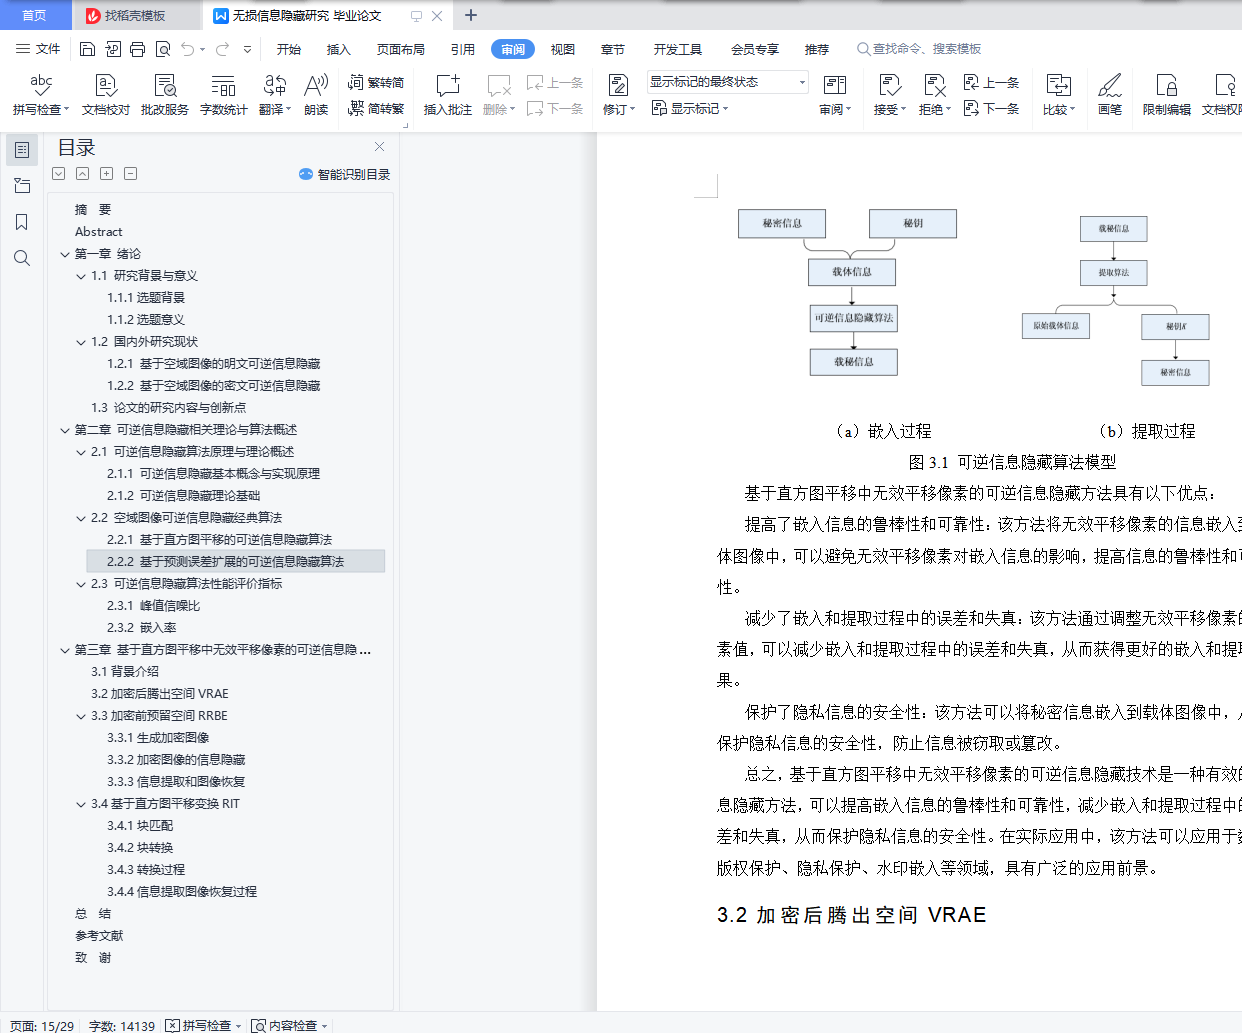This screenshot has height=1033, width=1242.
Task: Click the print icon in the quick toolbar
Action: click(137, 49)
